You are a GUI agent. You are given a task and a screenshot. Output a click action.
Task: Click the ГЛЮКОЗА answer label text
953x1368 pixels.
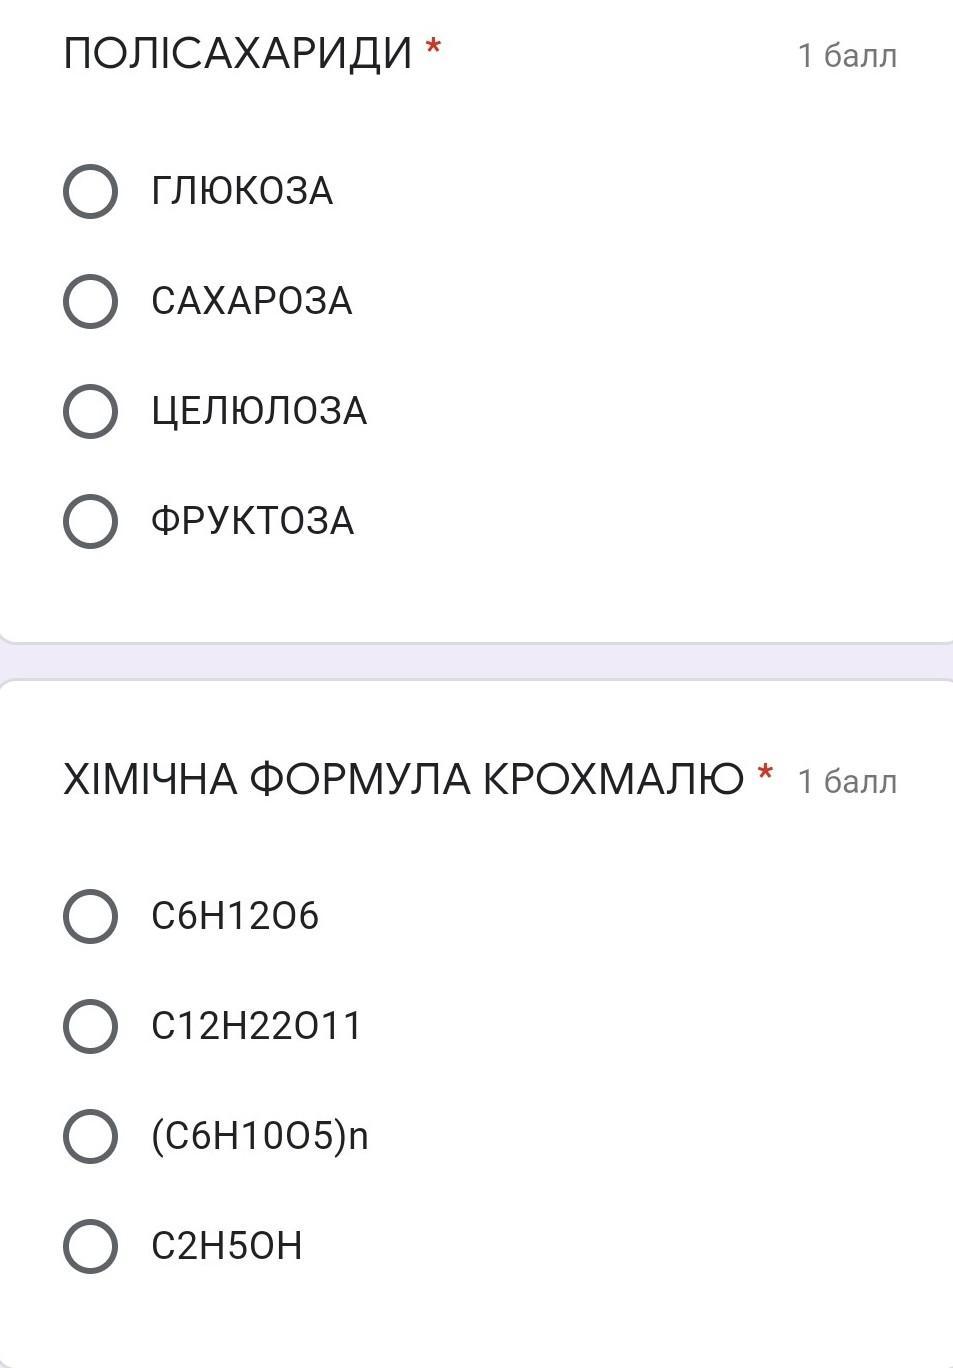click(x=242, y=191)
